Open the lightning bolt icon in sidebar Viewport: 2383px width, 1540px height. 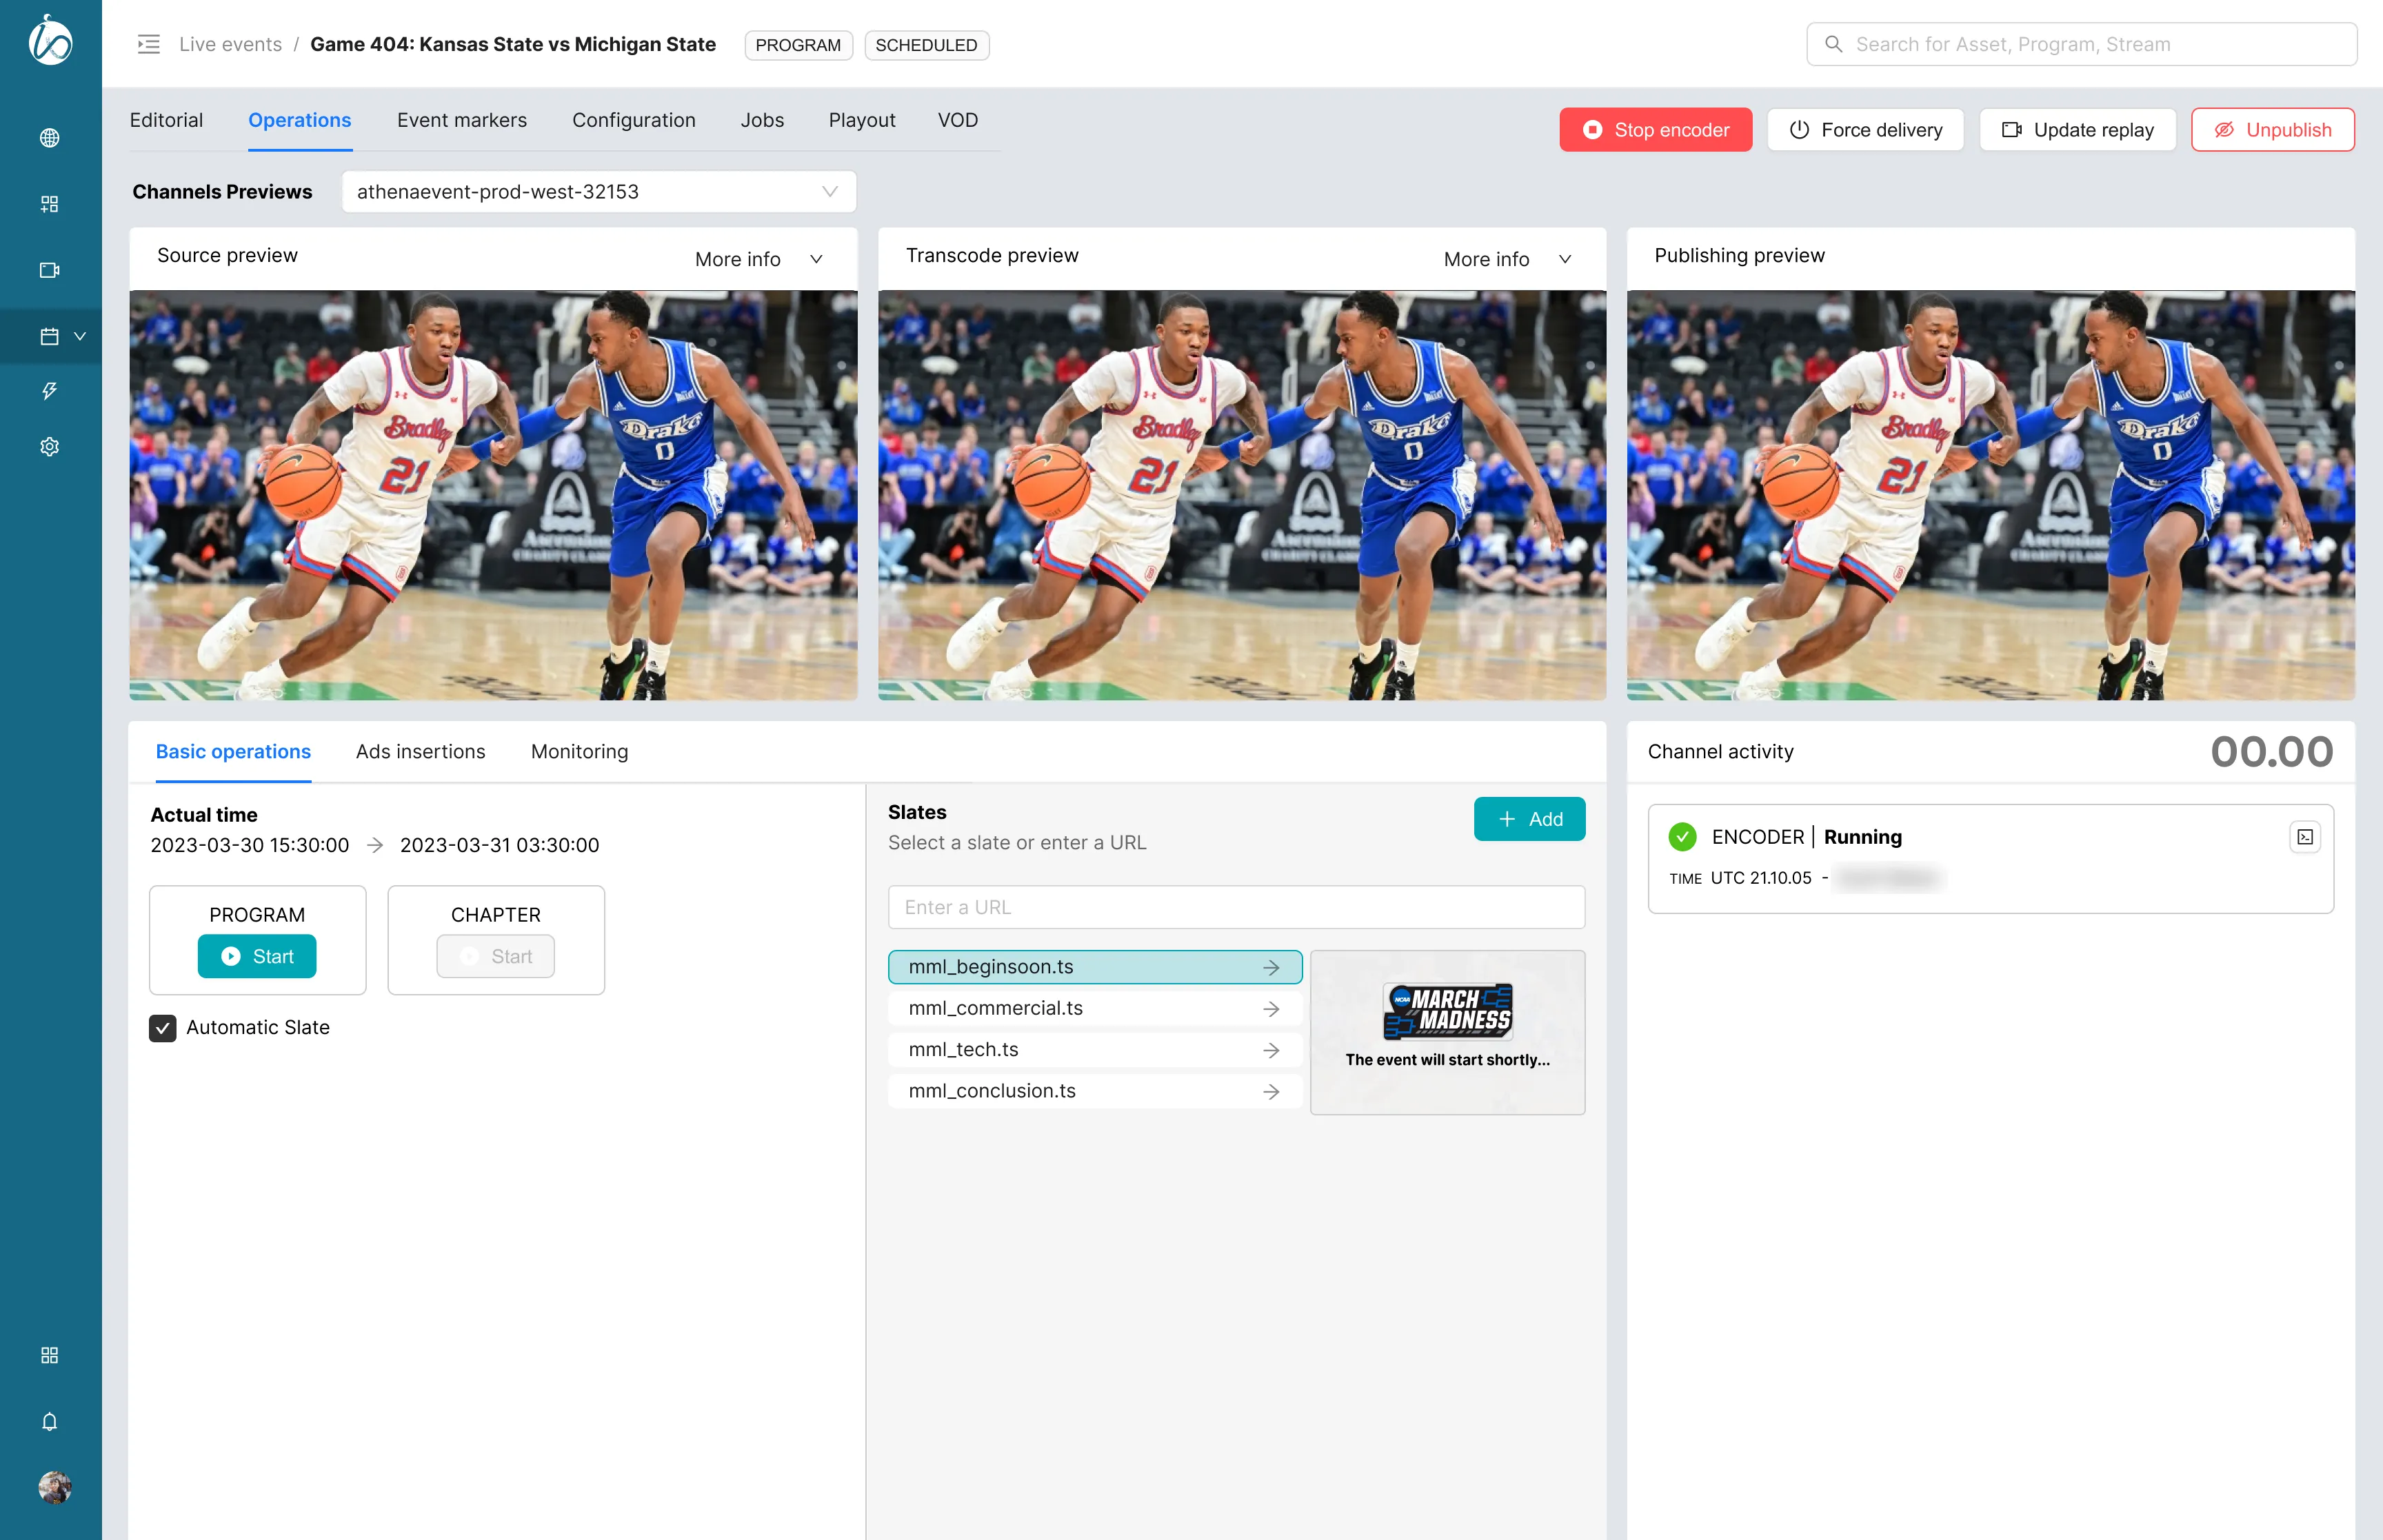click(49, 391)
